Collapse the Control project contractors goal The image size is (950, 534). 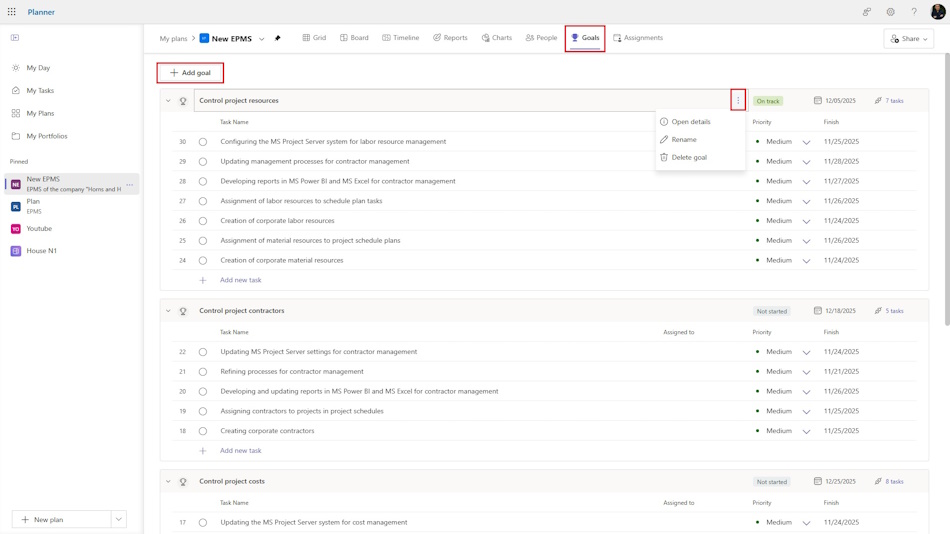coord(168,311)
